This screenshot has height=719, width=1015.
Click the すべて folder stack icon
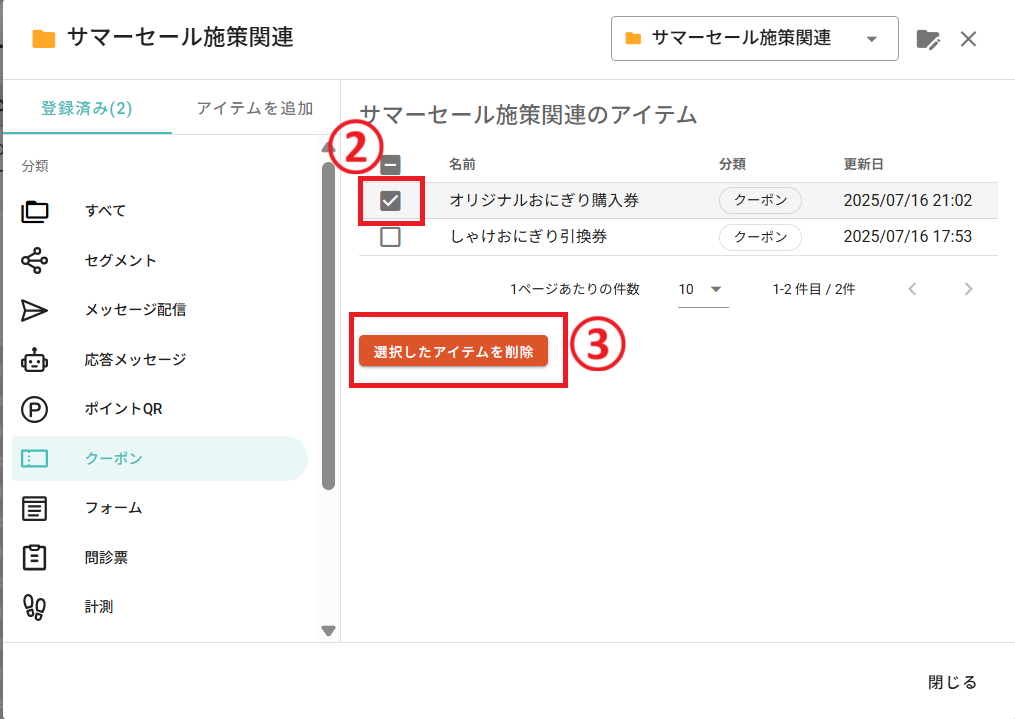(x=35, y=211)
